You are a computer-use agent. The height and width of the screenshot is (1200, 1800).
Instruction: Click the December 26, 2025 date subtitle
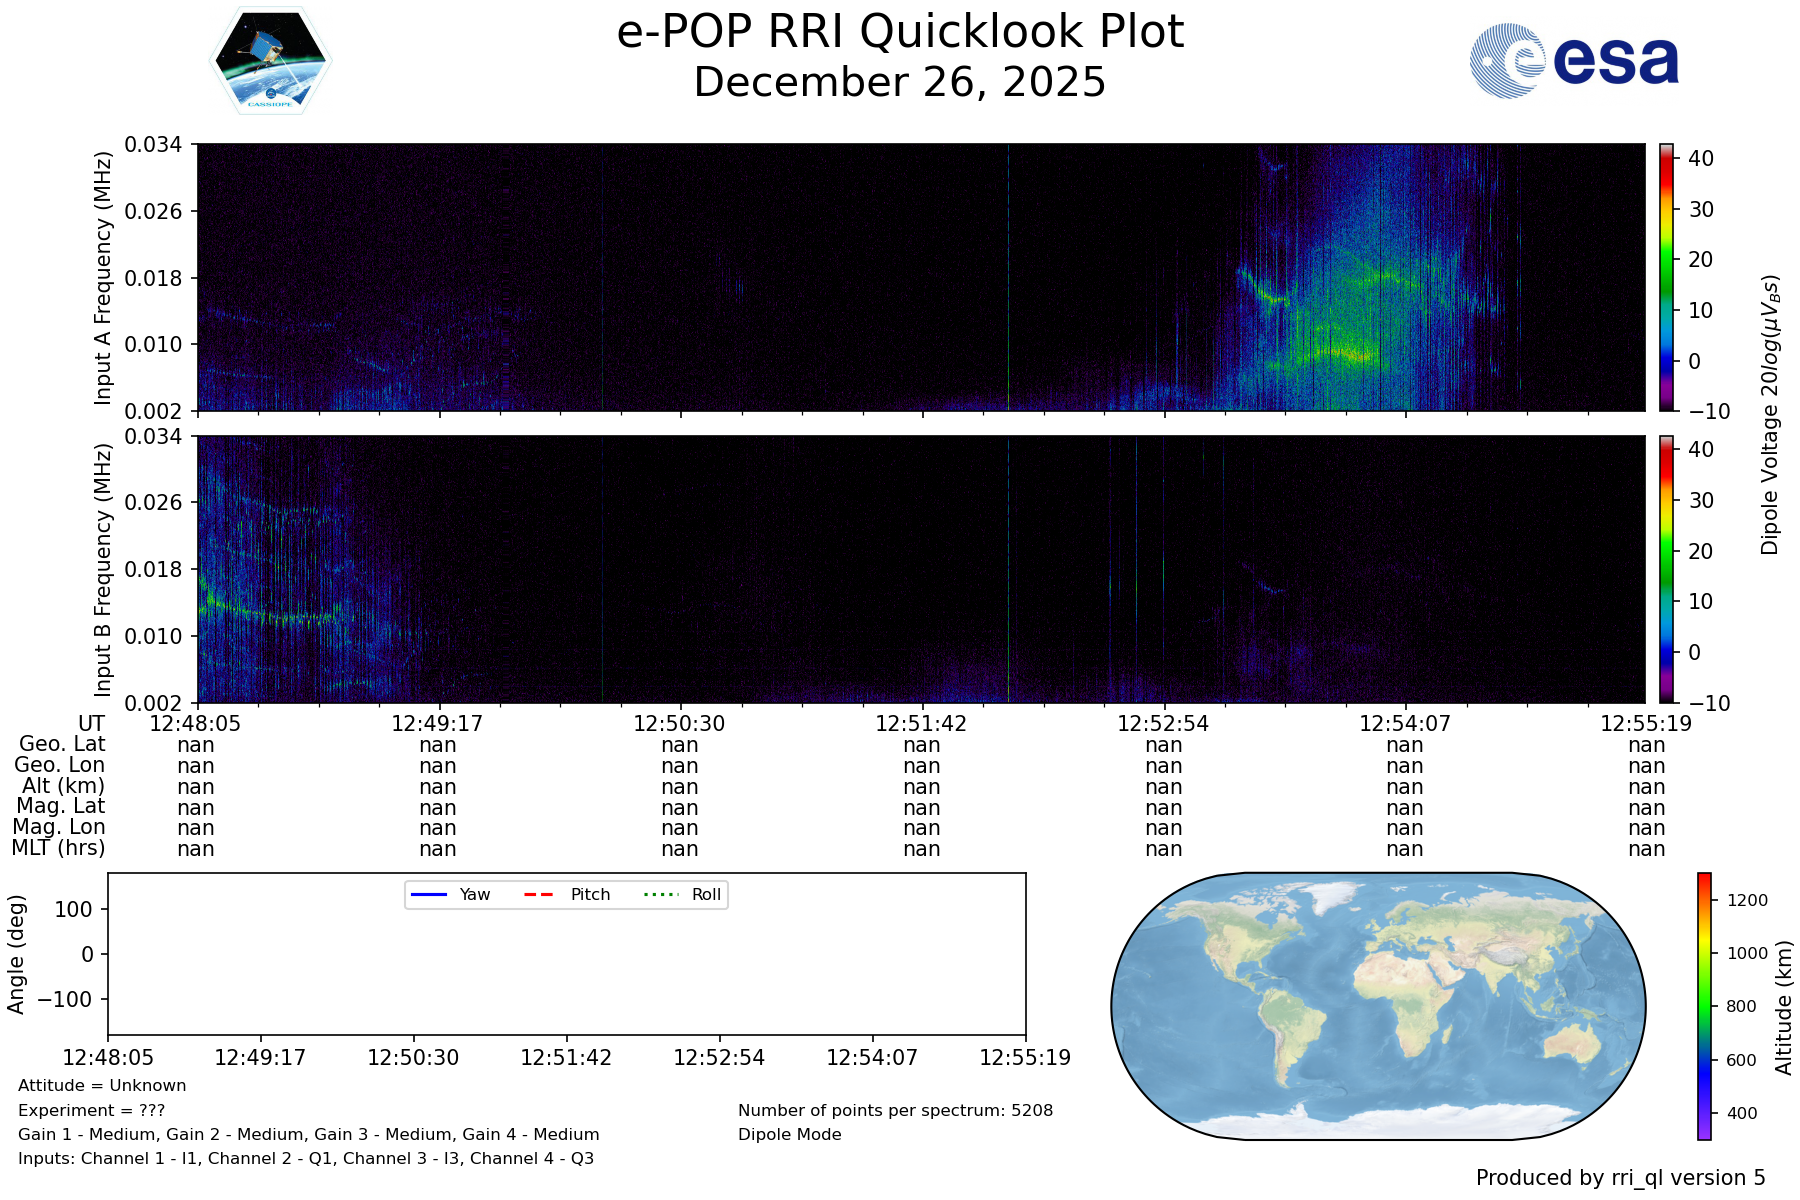click(900, 82)
